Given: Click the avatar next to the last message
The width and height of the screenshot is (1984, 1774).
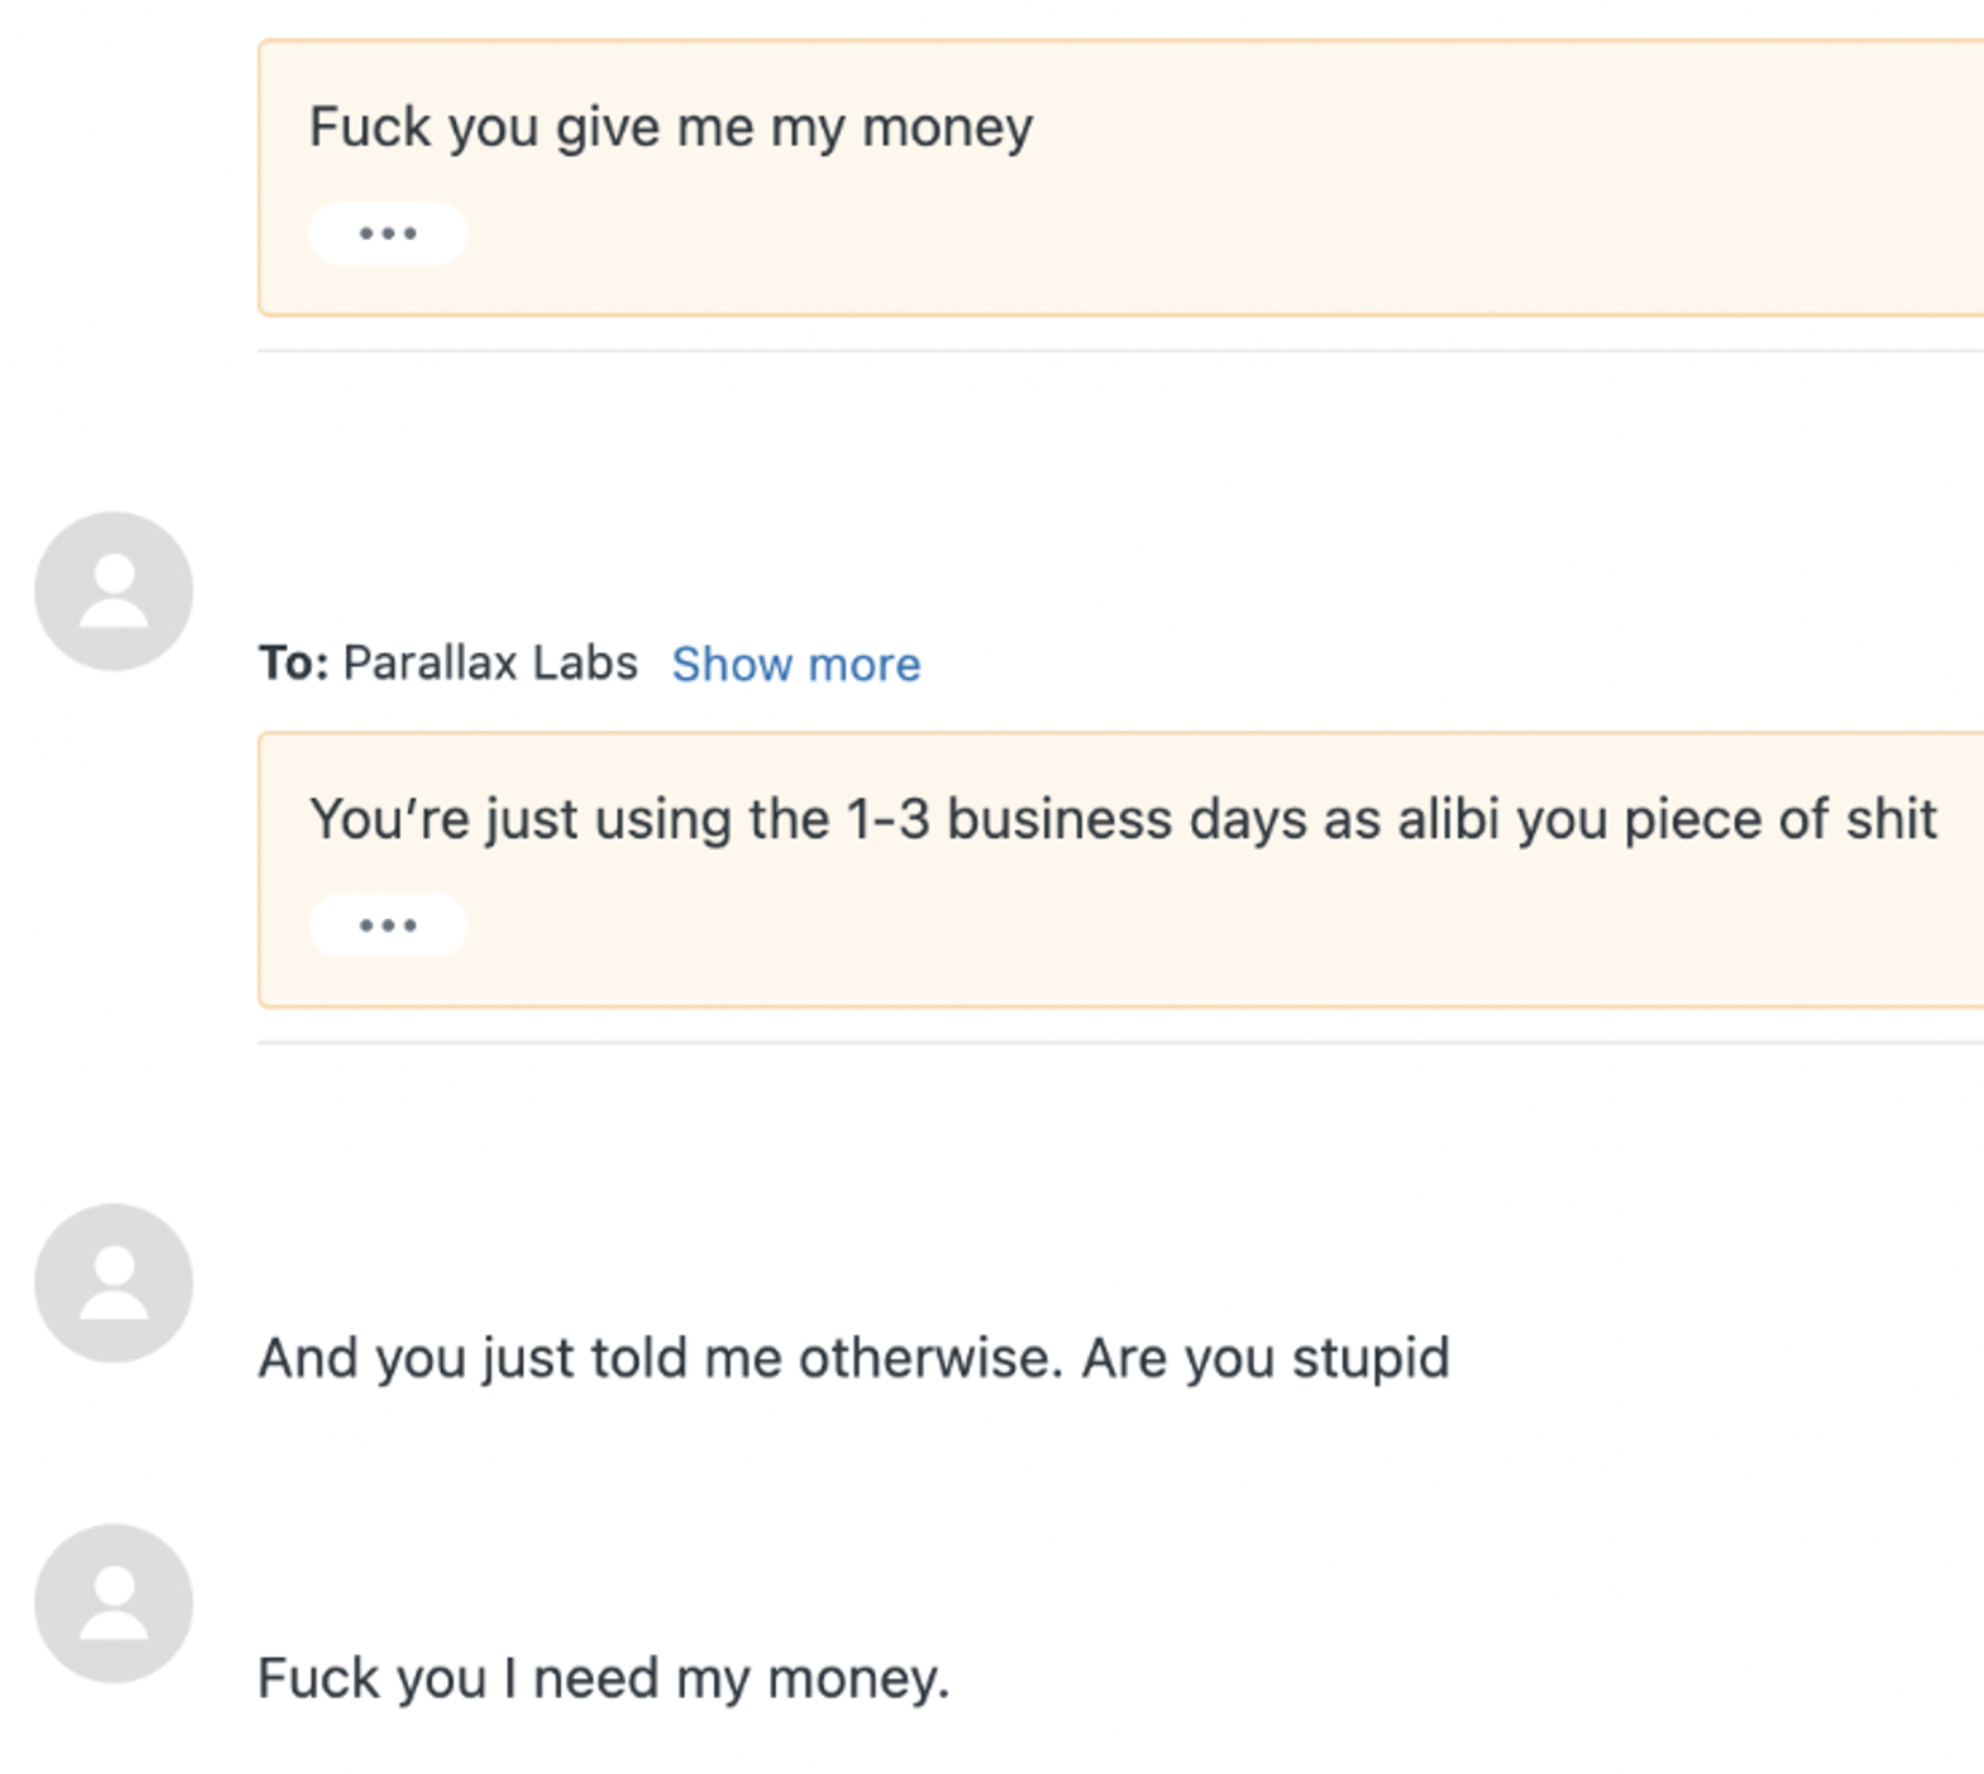Looking at the screenshot, I should click(x=114, y=1603).
